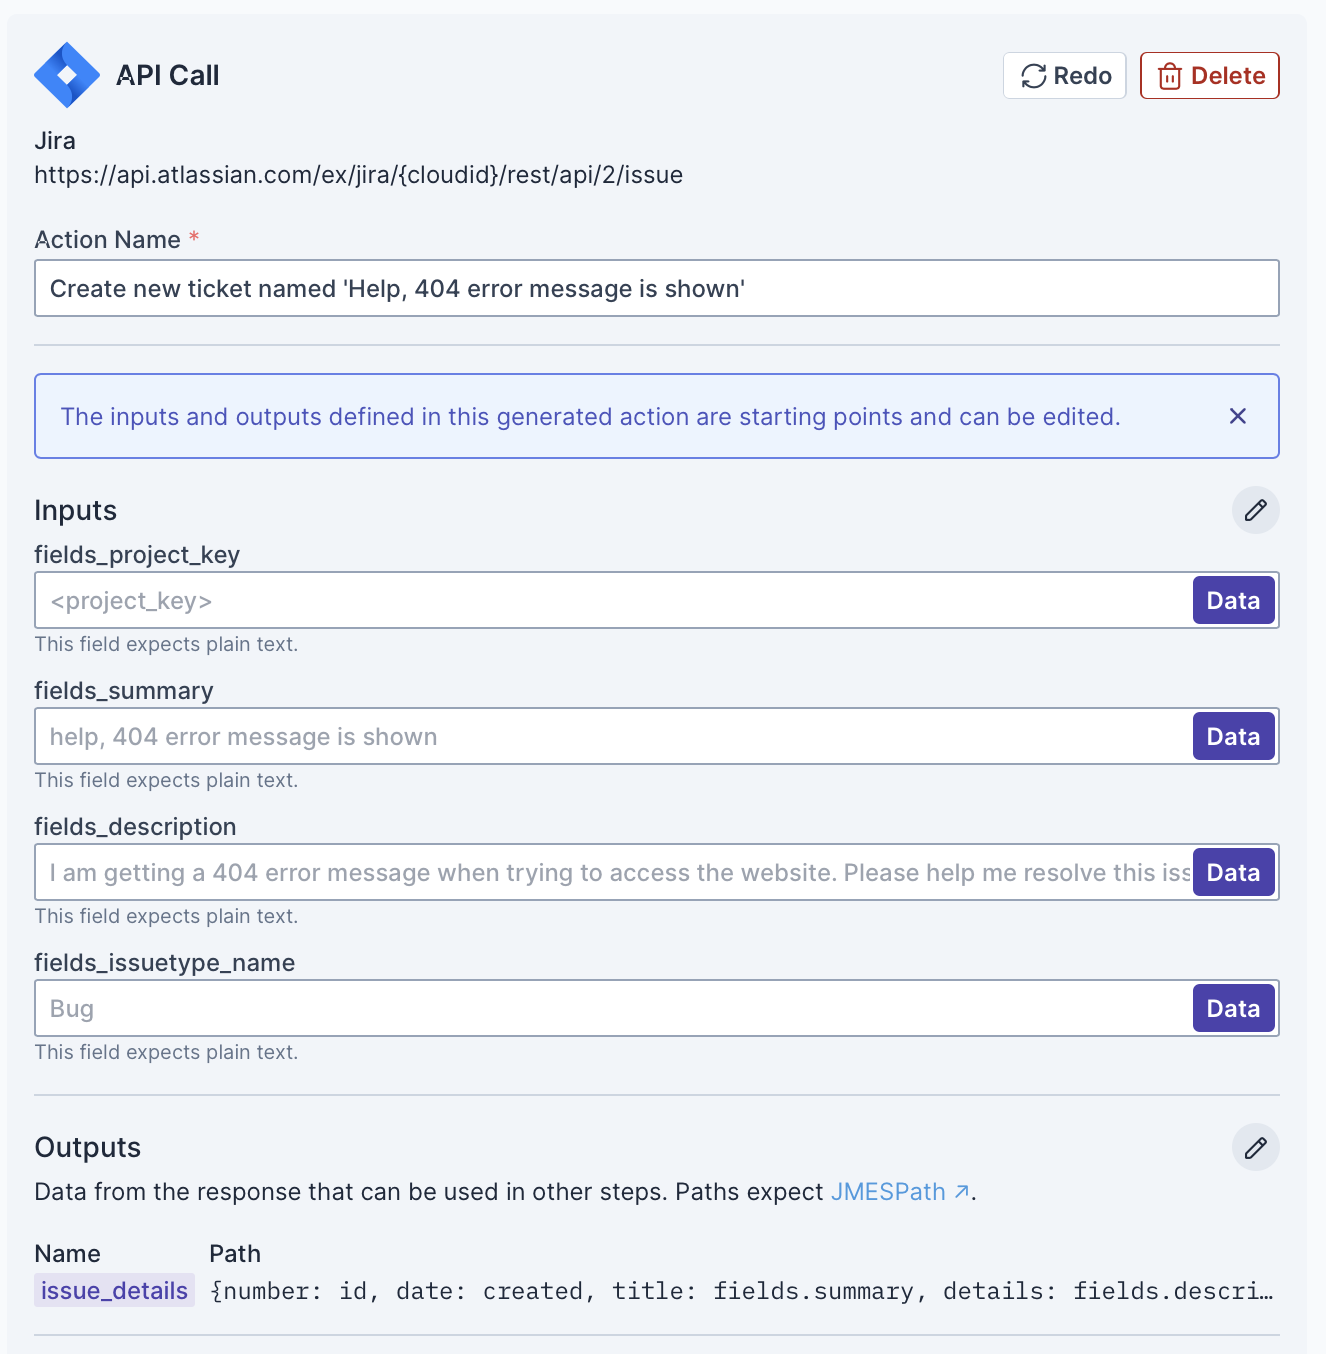Viewport: 1326px width, 1354px height.
Task: Open Data picker for fields_project_key
Action: [1233, 601]
